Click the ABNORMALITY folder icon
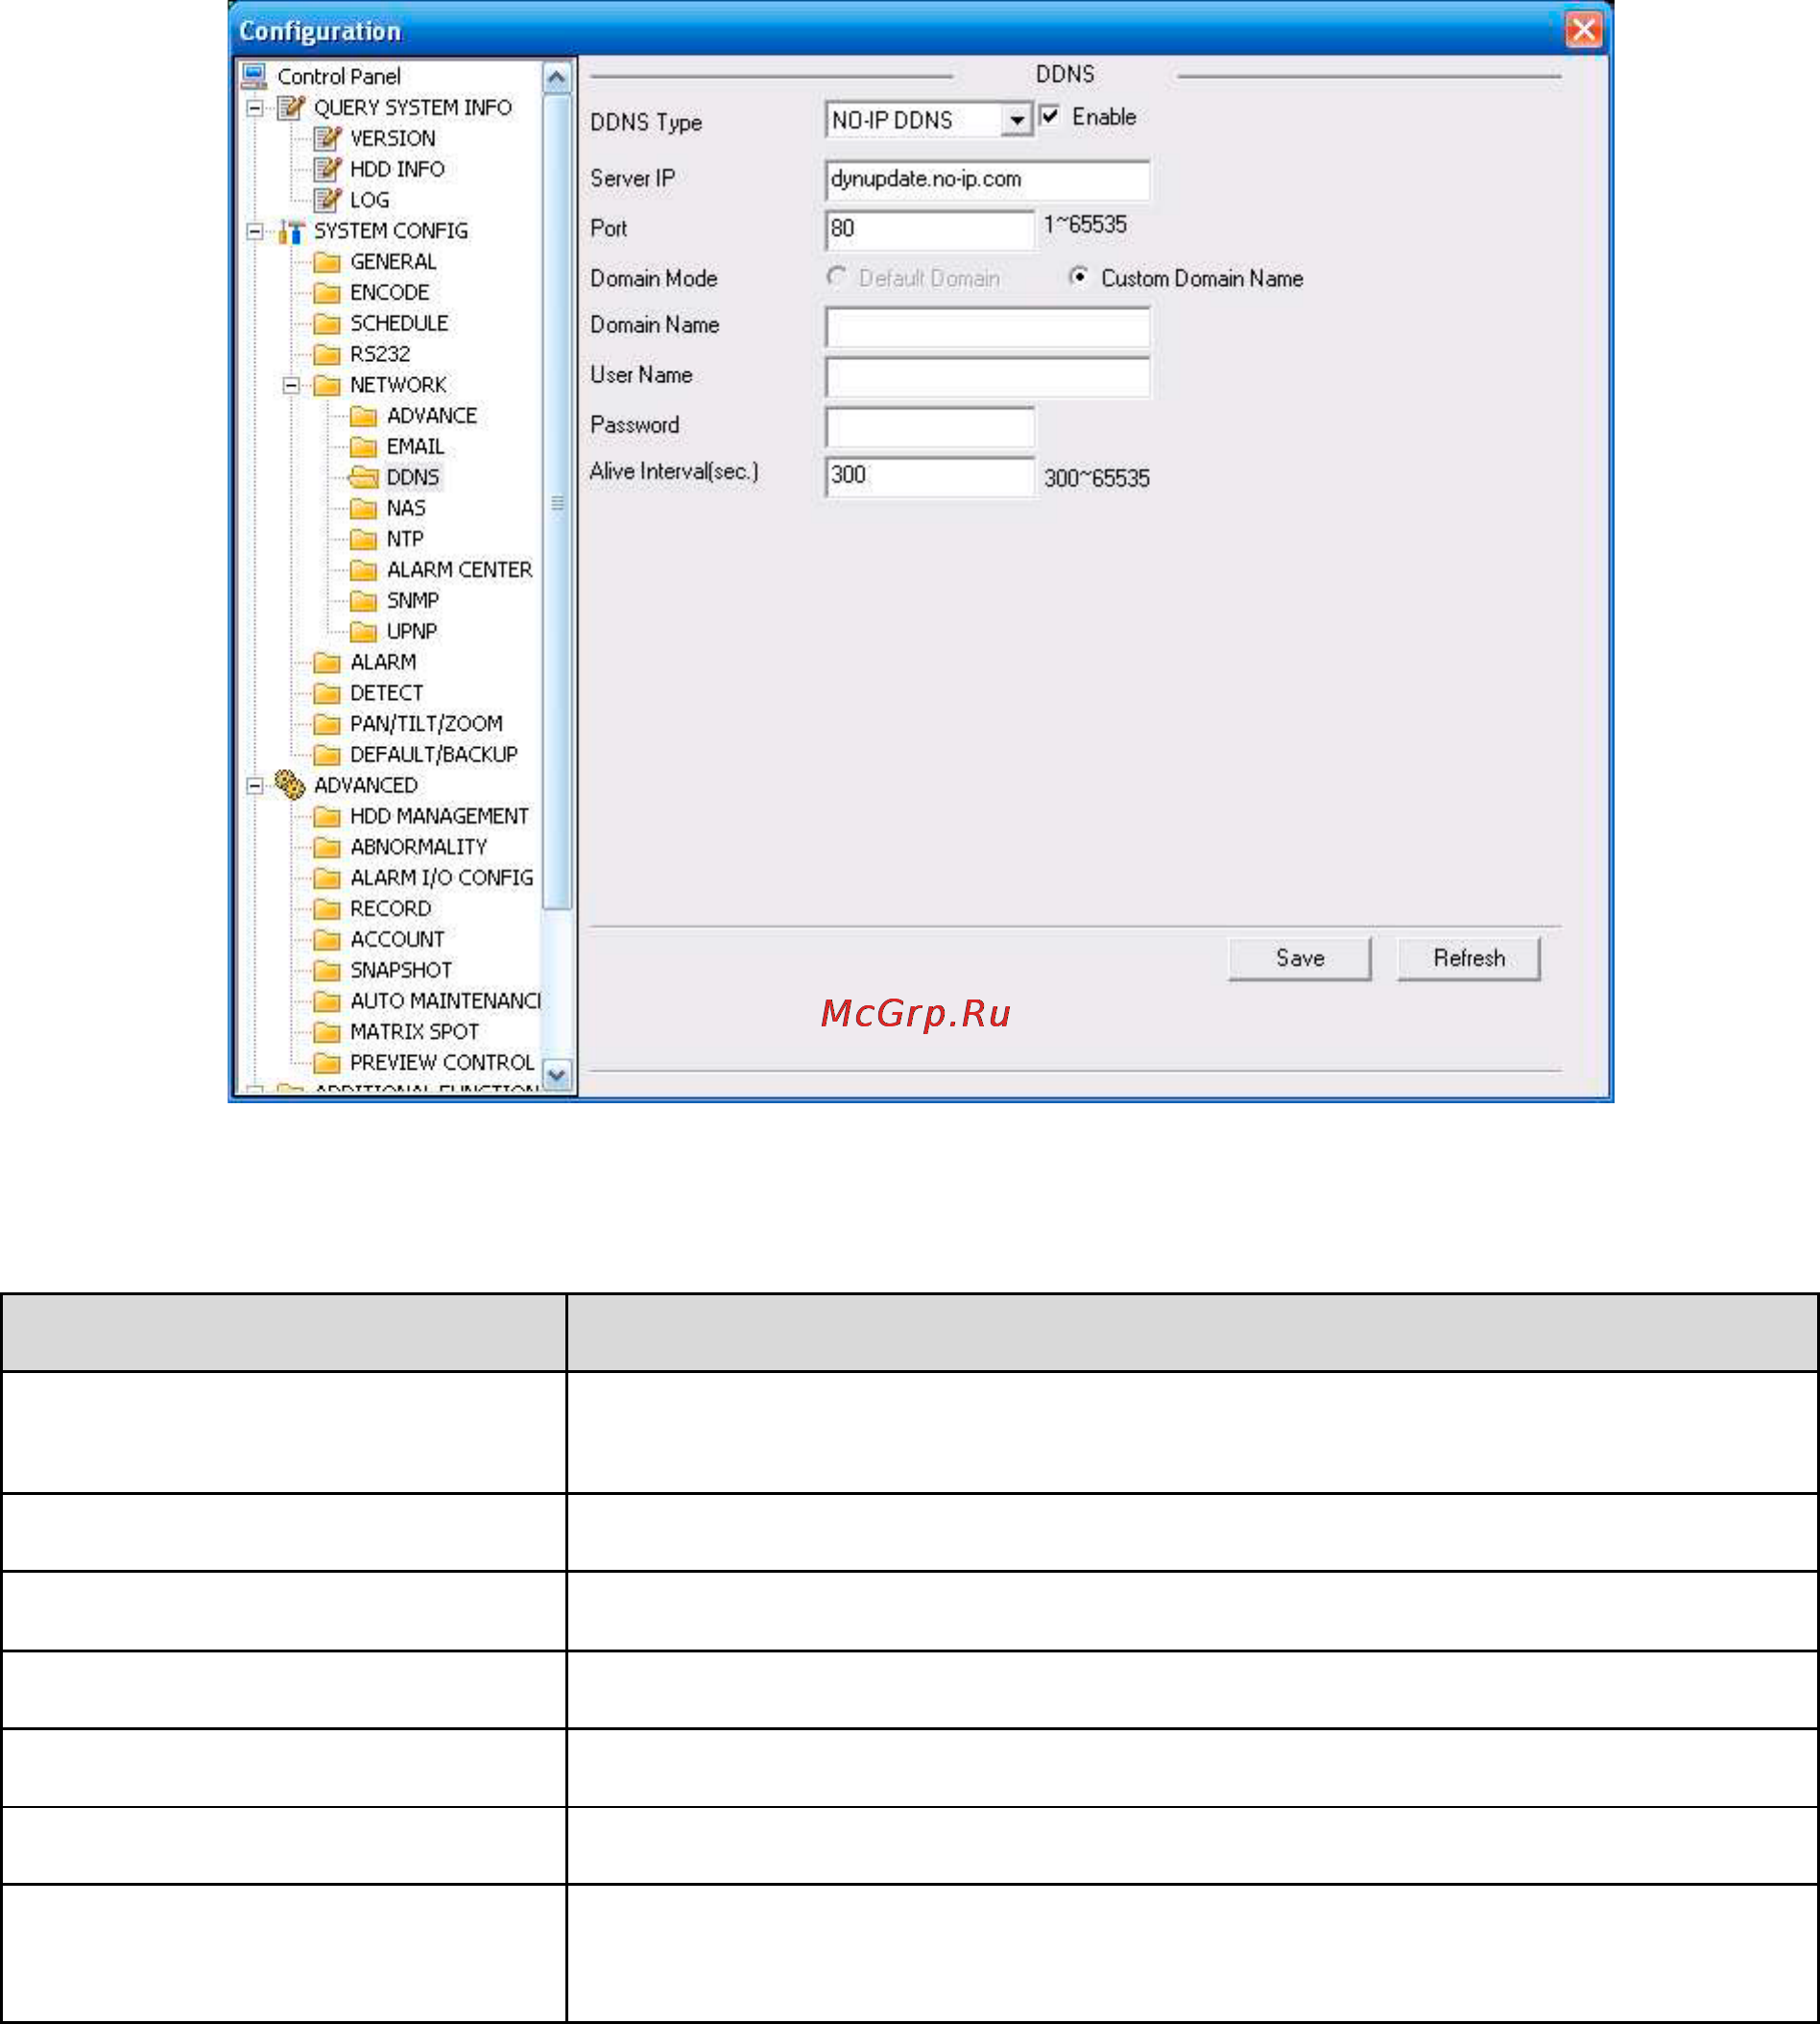 pos(327,847)
